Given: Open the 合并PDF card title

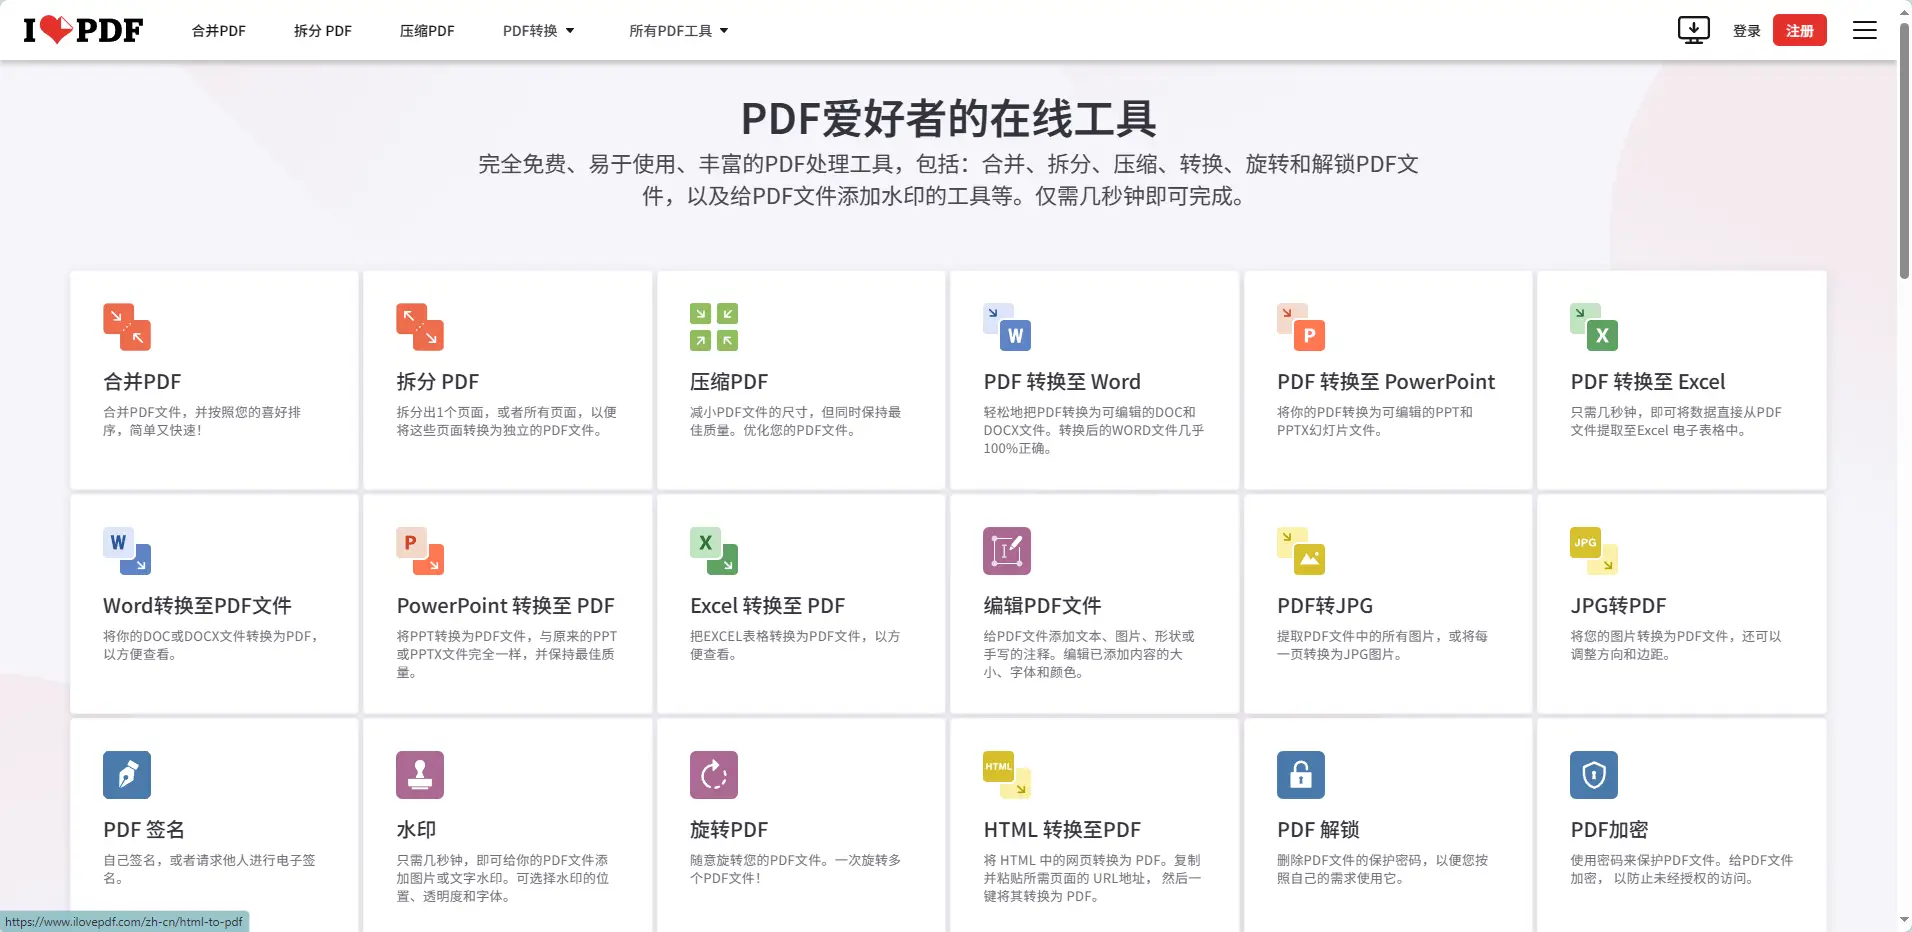Looking at the screenshot, I should point(142,382).
